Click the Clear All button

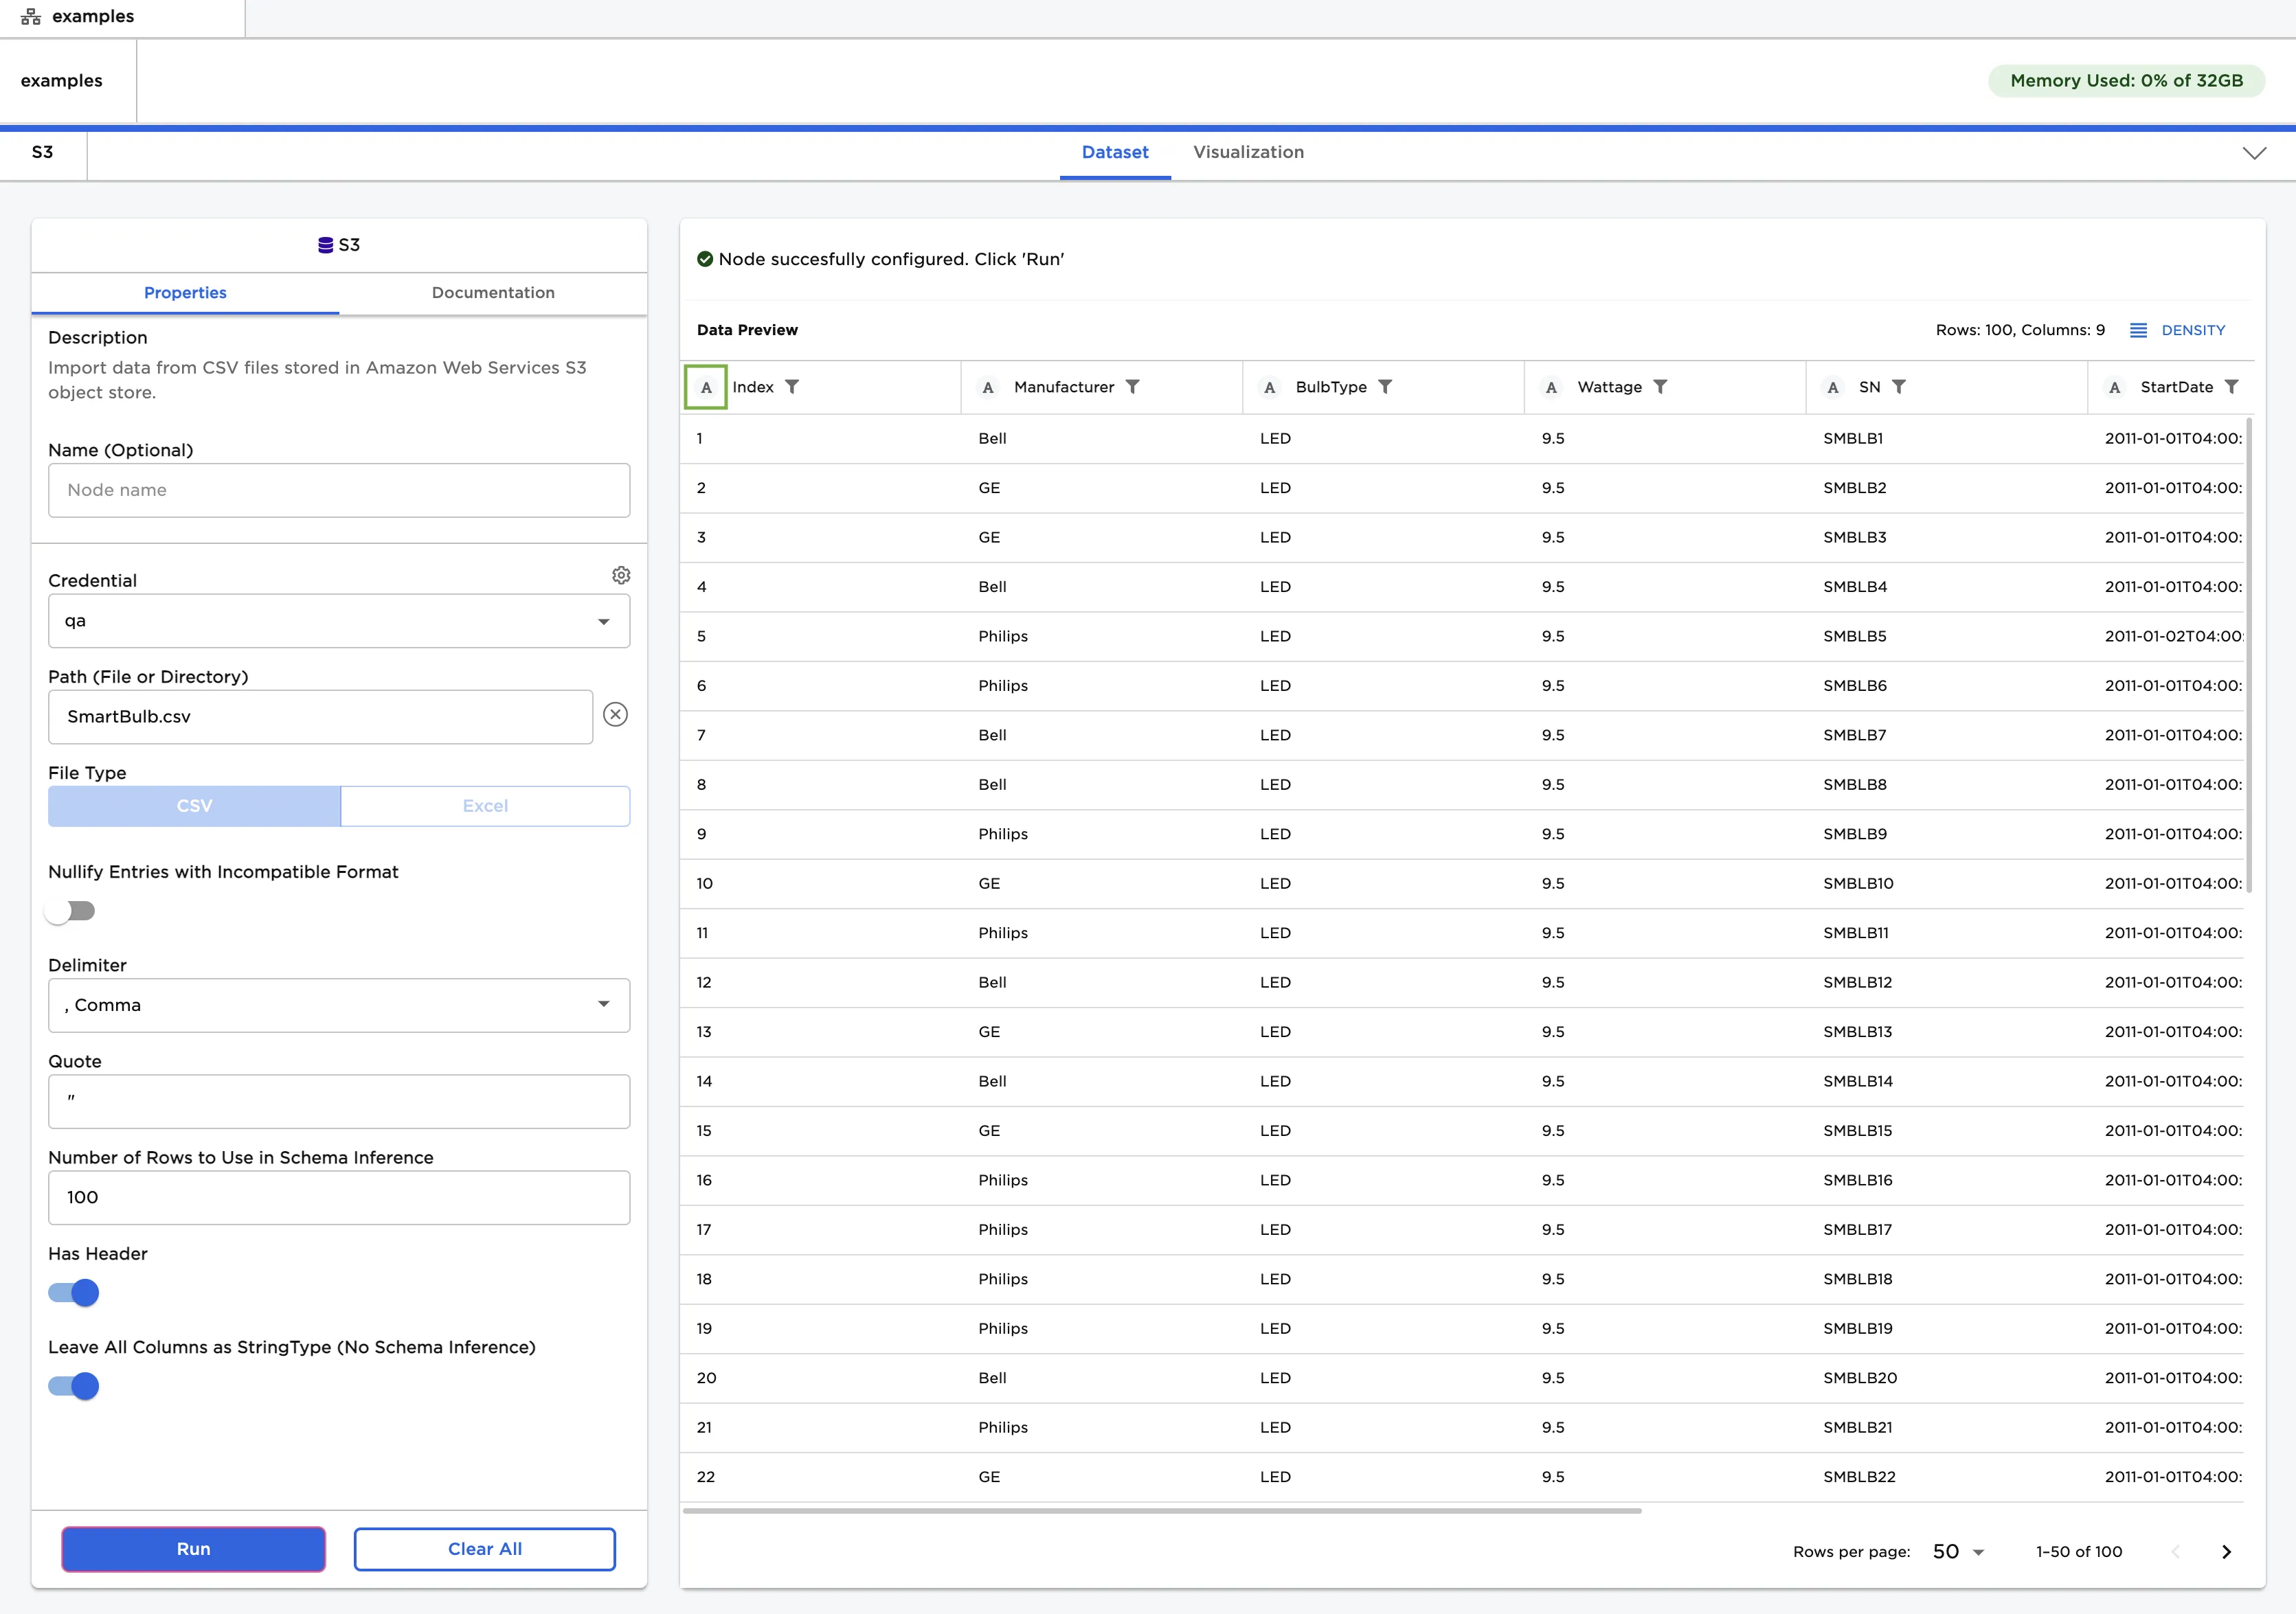(x=484, y=1549)
